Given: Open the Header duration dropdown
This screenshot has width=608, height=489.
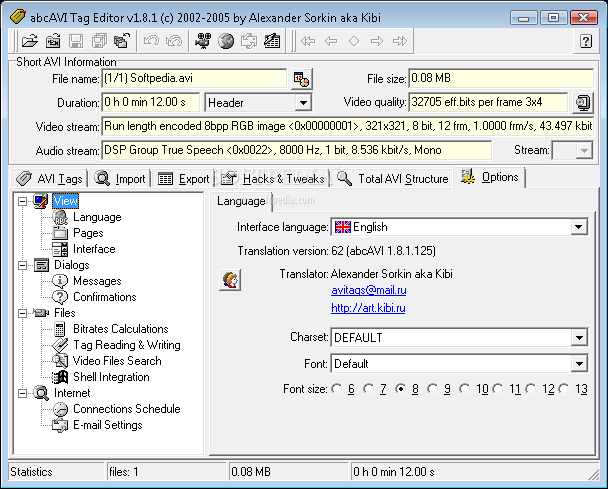Looking at the screenshot, I should (x=303, y=103).
